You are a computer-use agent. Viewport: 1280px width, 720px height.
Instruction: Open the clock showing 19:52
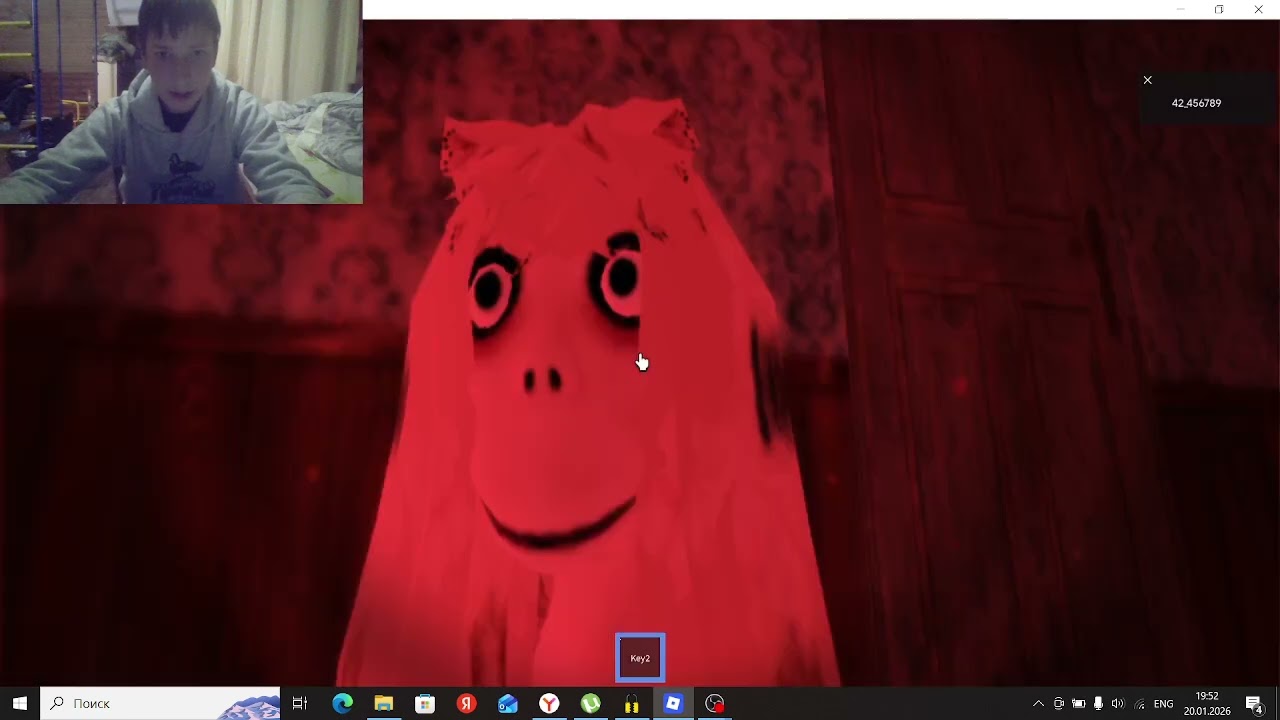[1207, 704]
